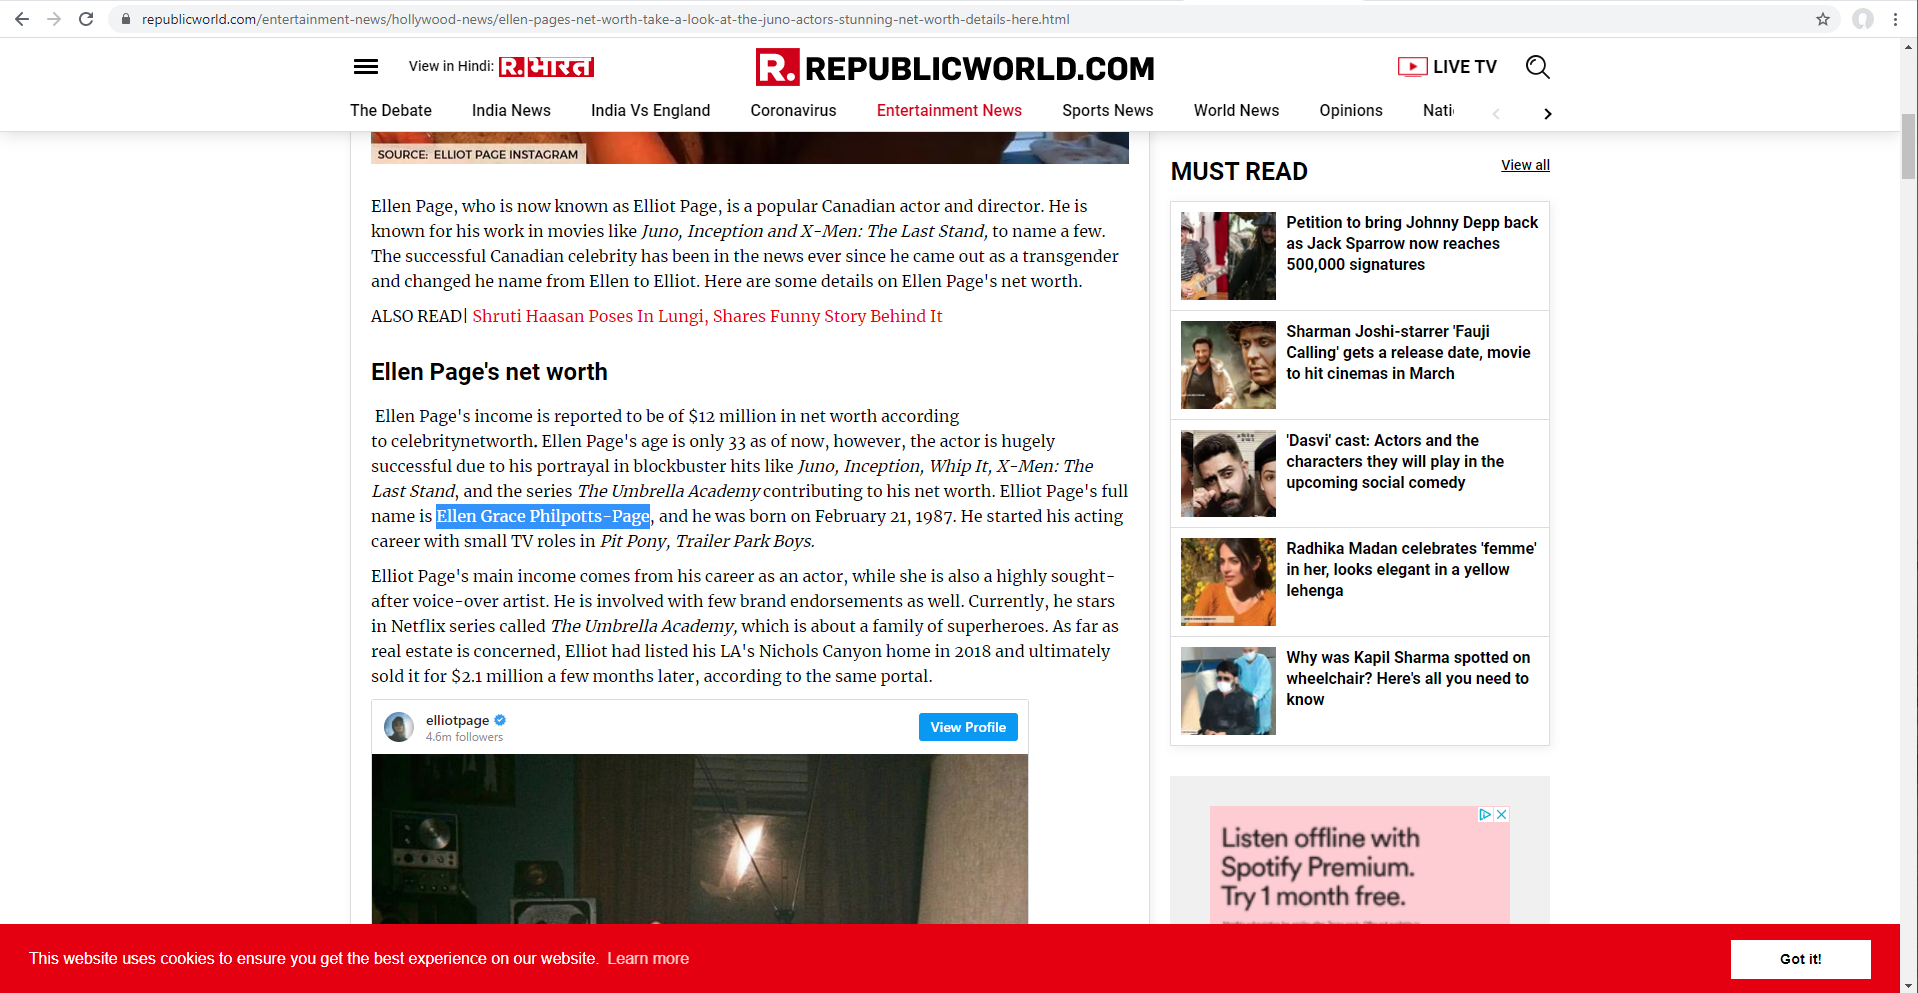
Task: Open the site search magnifier
Action: pyautogui.click(x=1537, y=67)
